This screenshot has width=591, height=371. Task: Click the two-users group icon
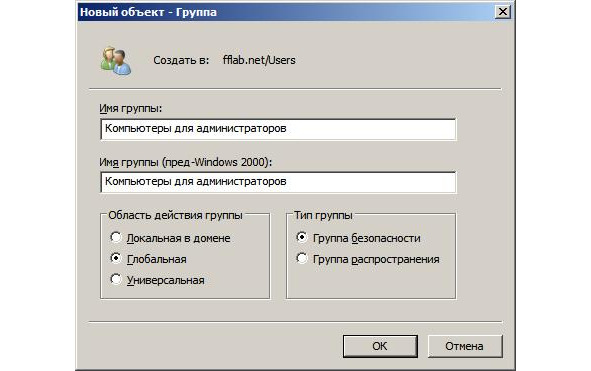(116, 61)
